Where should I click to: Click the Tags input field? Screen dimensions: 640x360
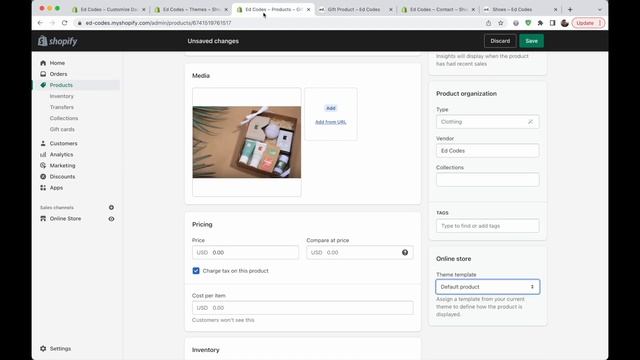[x=487, y=226]
